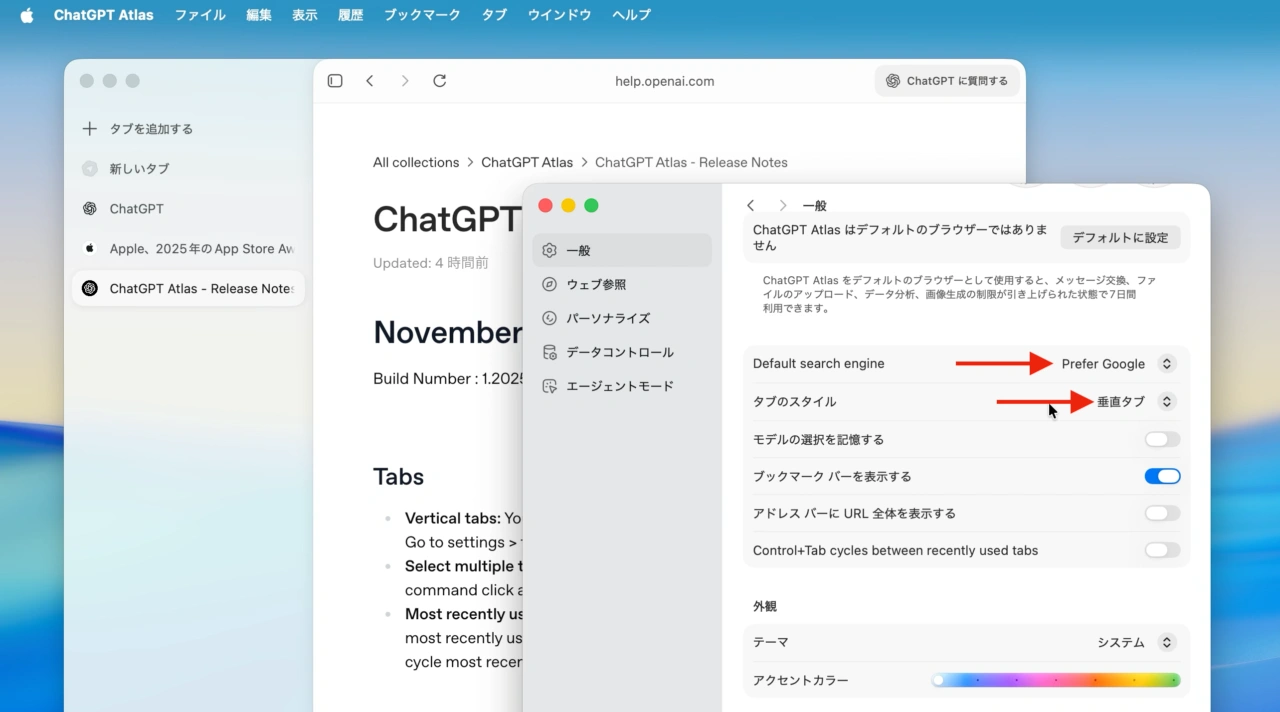Viewport: 1280px width, 712px height.
Task: Open the All collections breadcrumb link
Action: click(x=416, y=162)
